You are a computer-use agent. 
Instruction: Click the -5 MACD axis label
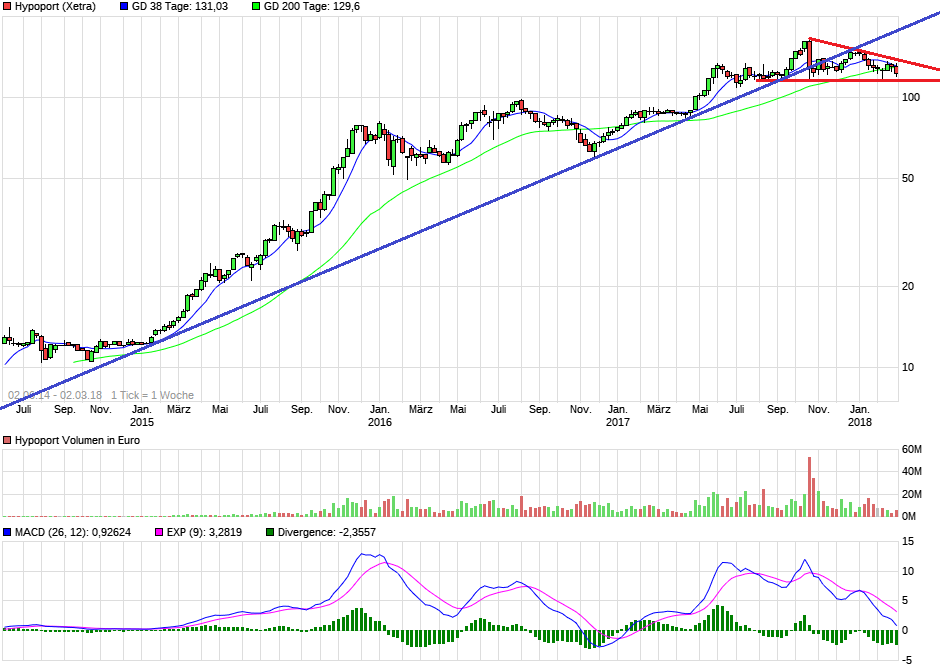tap(907, 660)
